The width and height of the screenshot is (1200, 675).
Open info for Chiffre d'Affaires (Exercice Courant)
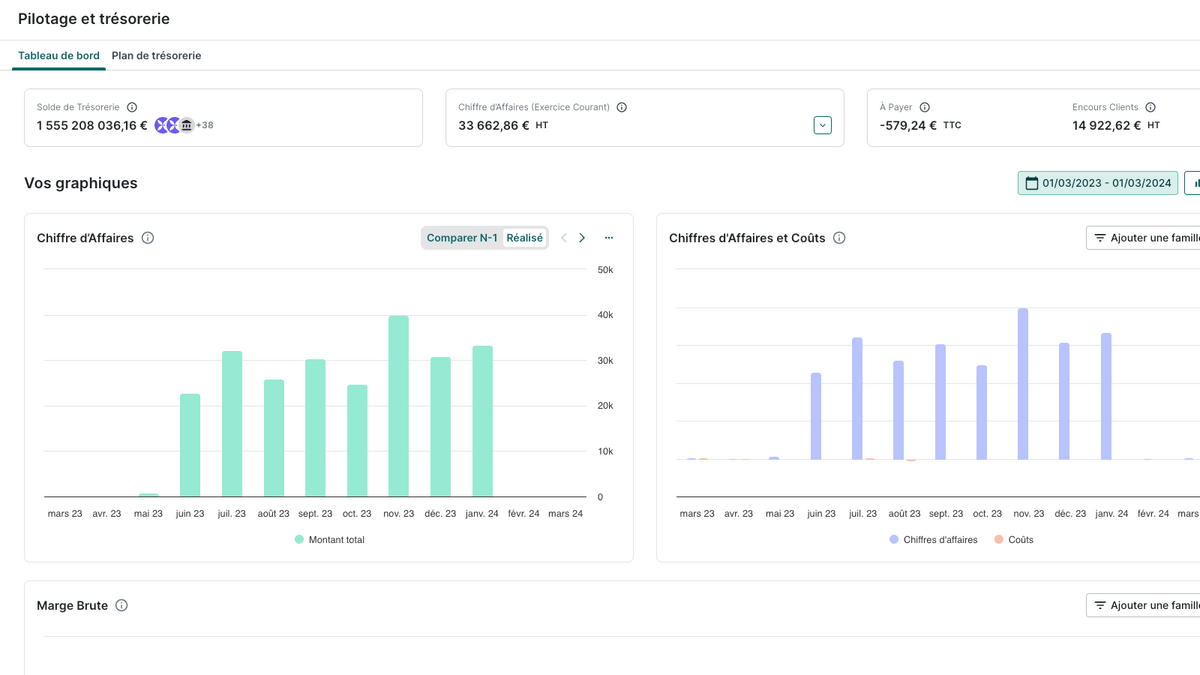tap(621, 107)
